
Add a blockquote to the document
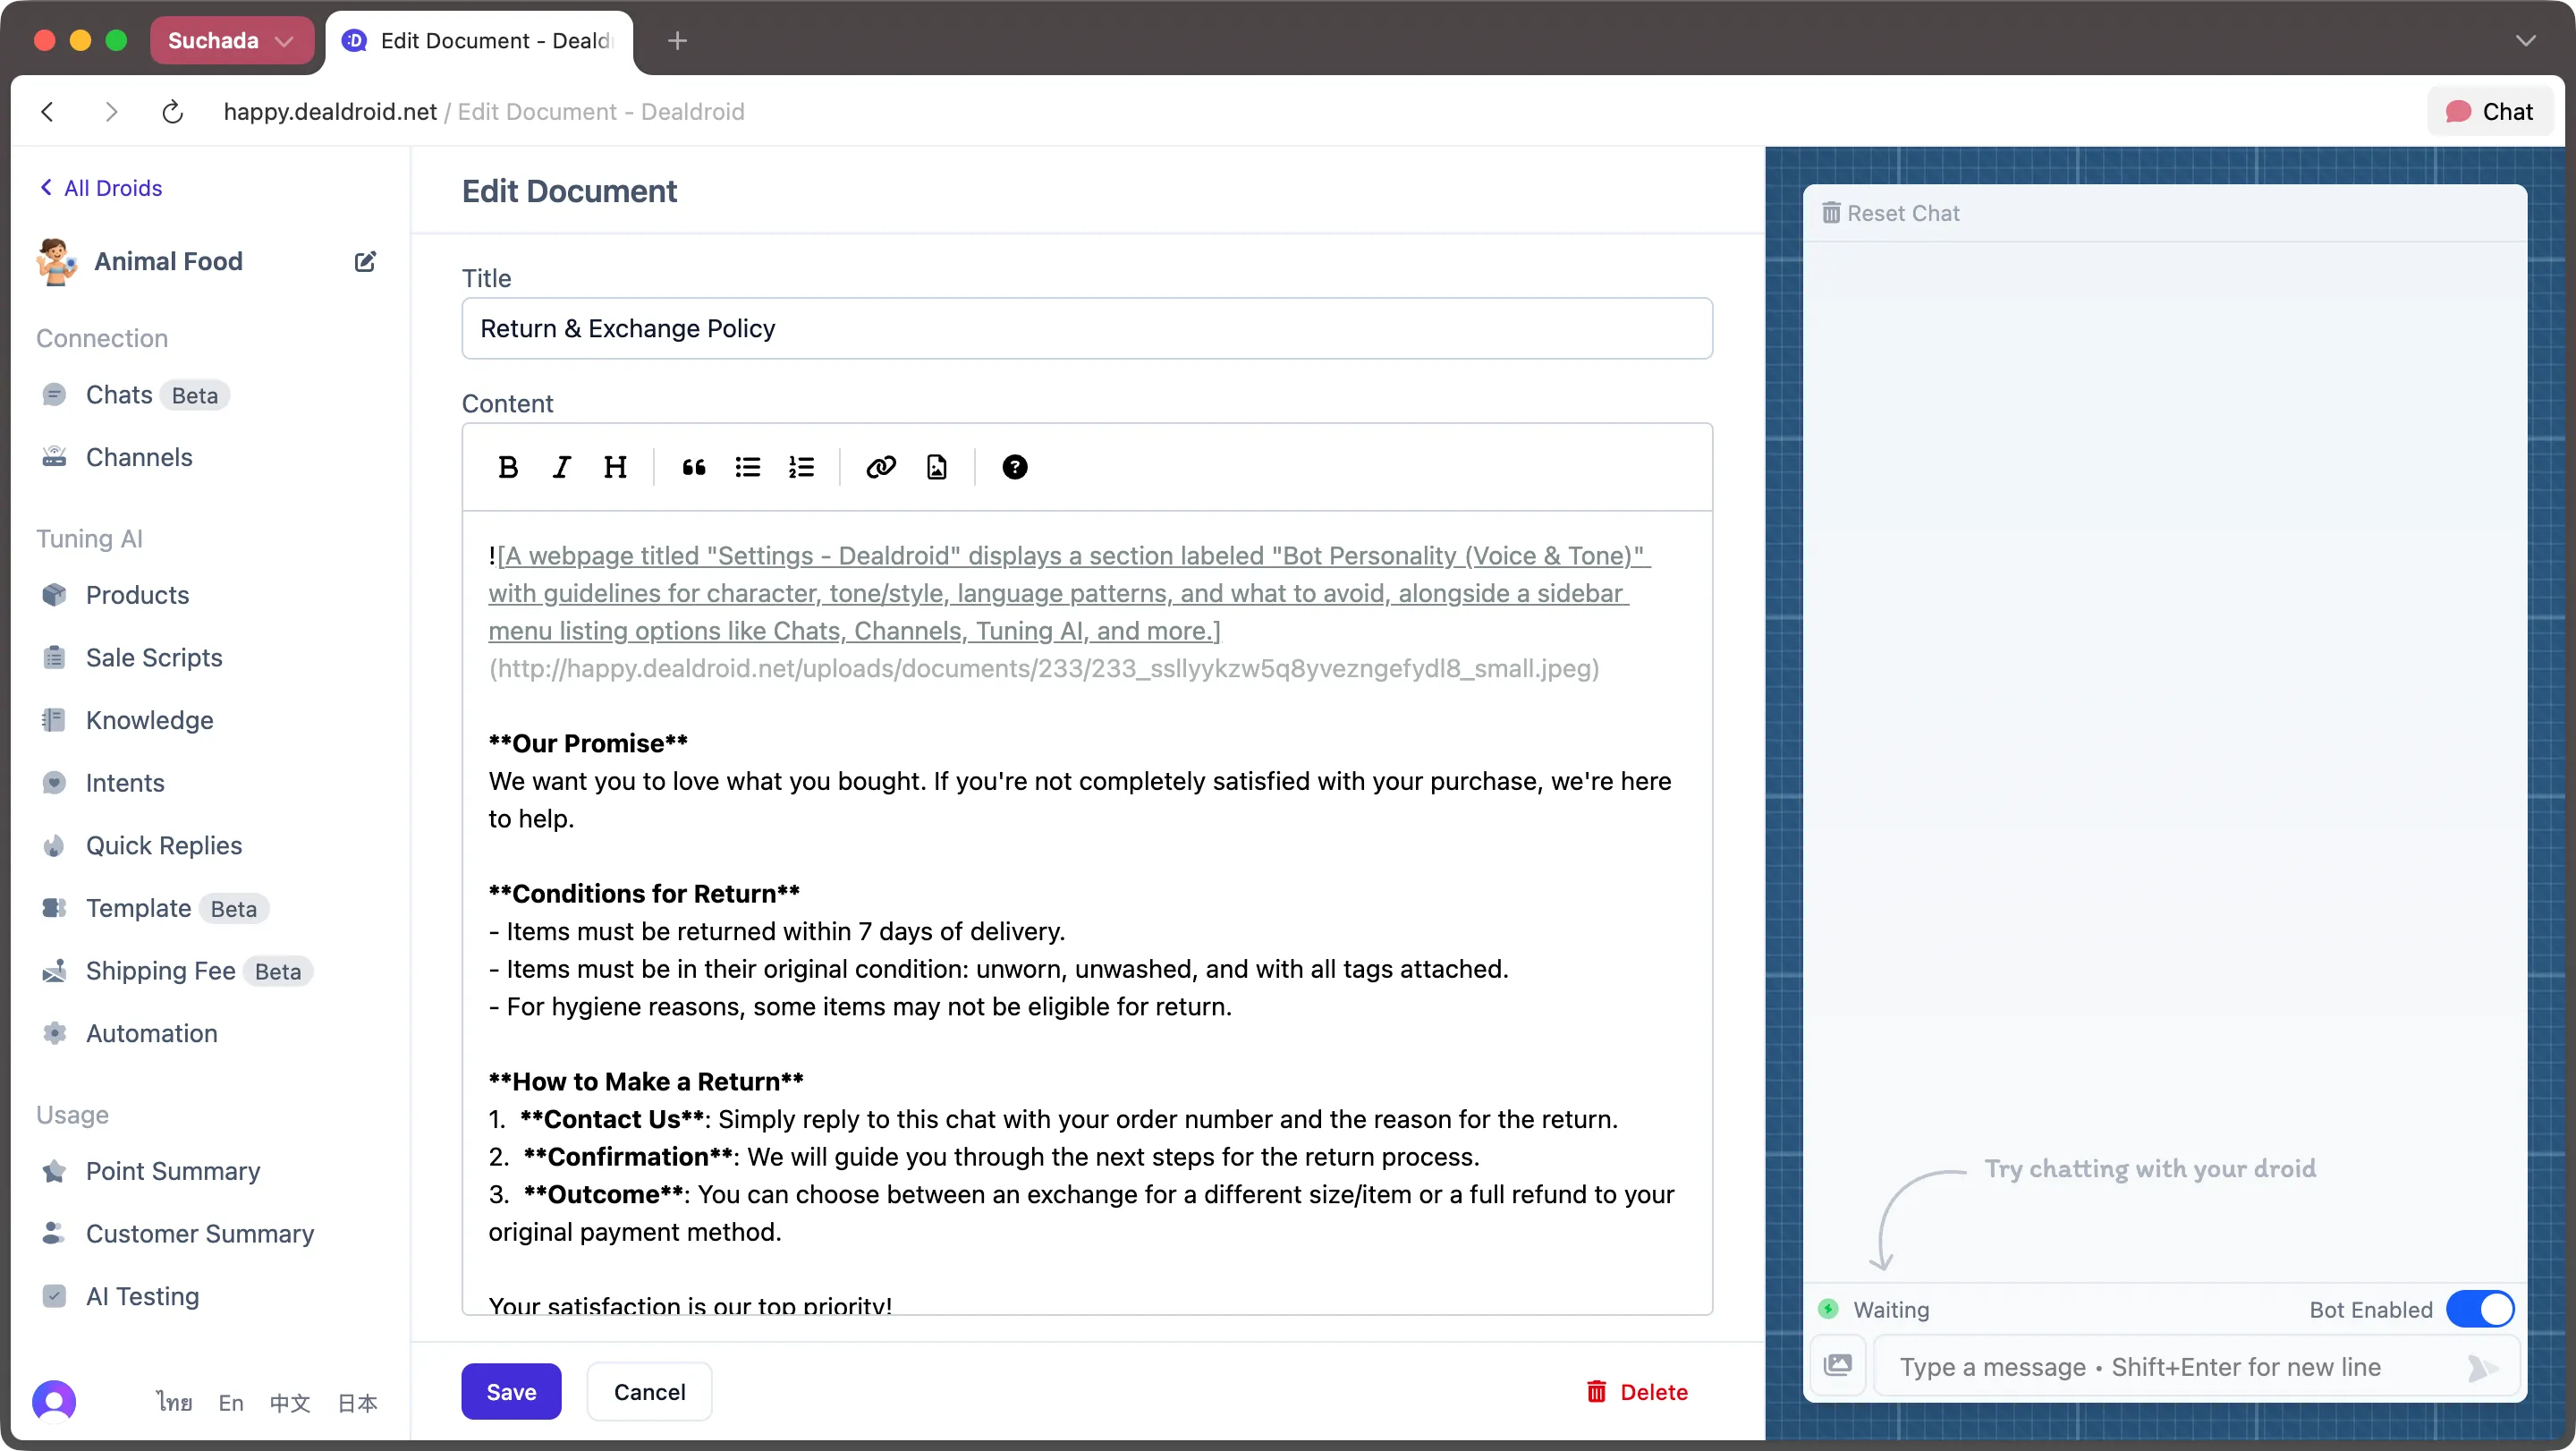tap(693, 467)
